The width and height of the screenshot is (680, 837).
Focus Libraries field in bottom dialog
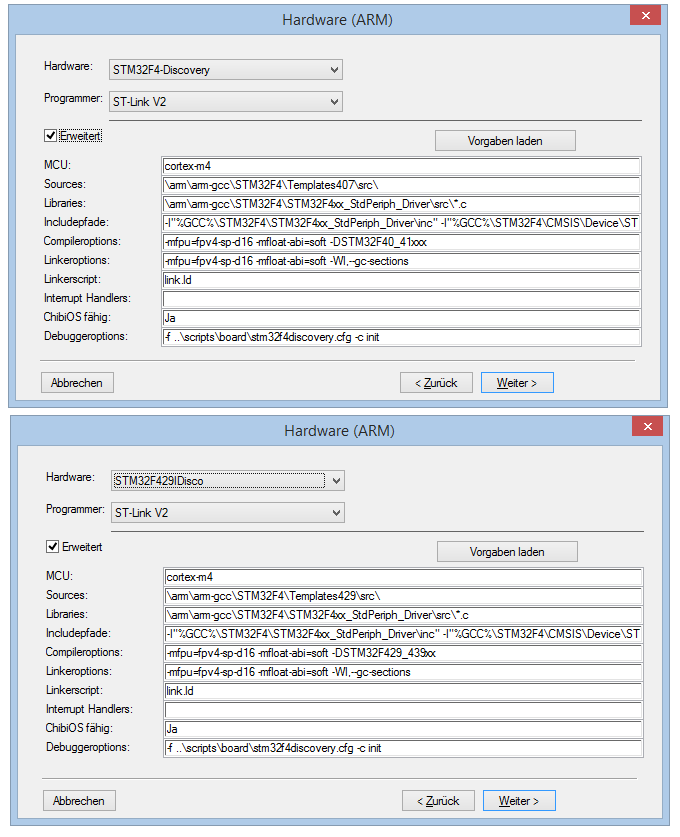click(404, 615)
